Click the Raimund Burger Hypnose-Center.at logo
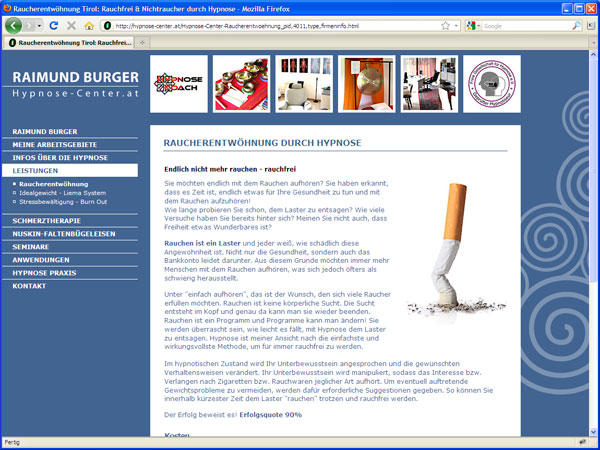 [x=75, y=84]
